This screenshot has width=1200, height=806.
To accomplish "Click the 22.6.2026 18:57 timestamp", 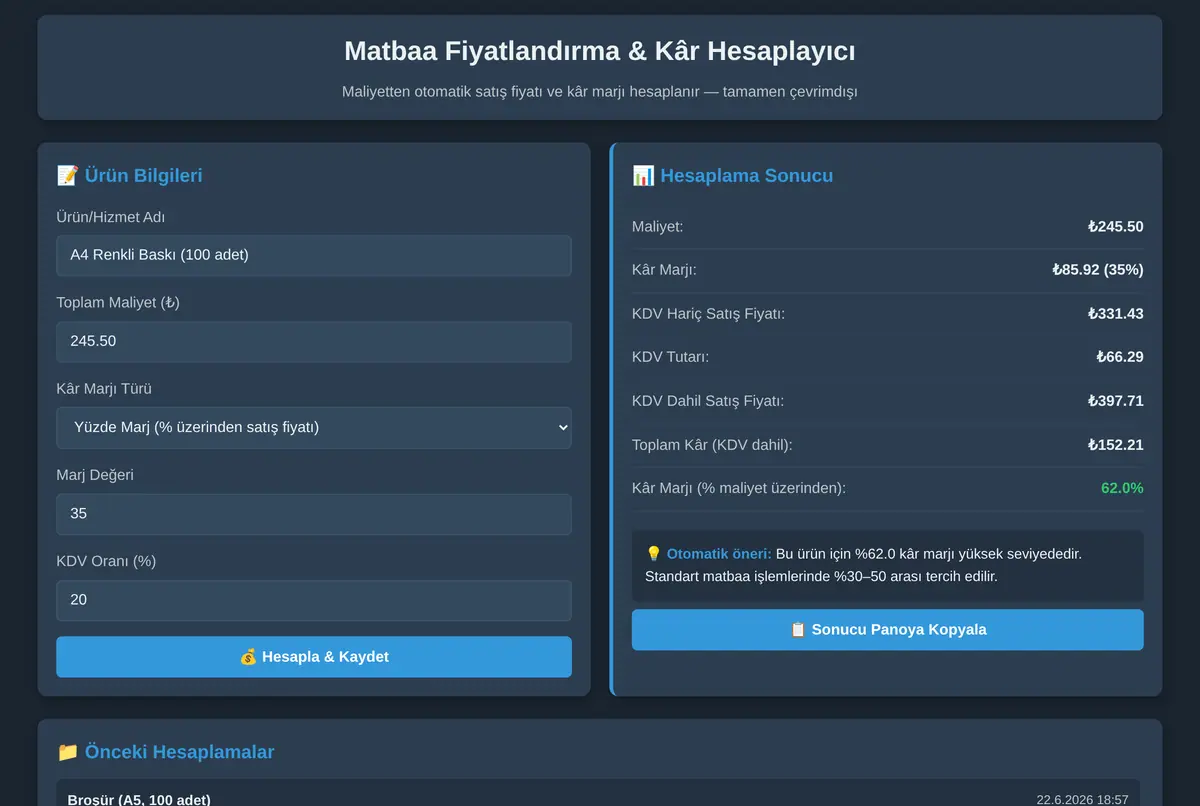I will coord(1082,799).
